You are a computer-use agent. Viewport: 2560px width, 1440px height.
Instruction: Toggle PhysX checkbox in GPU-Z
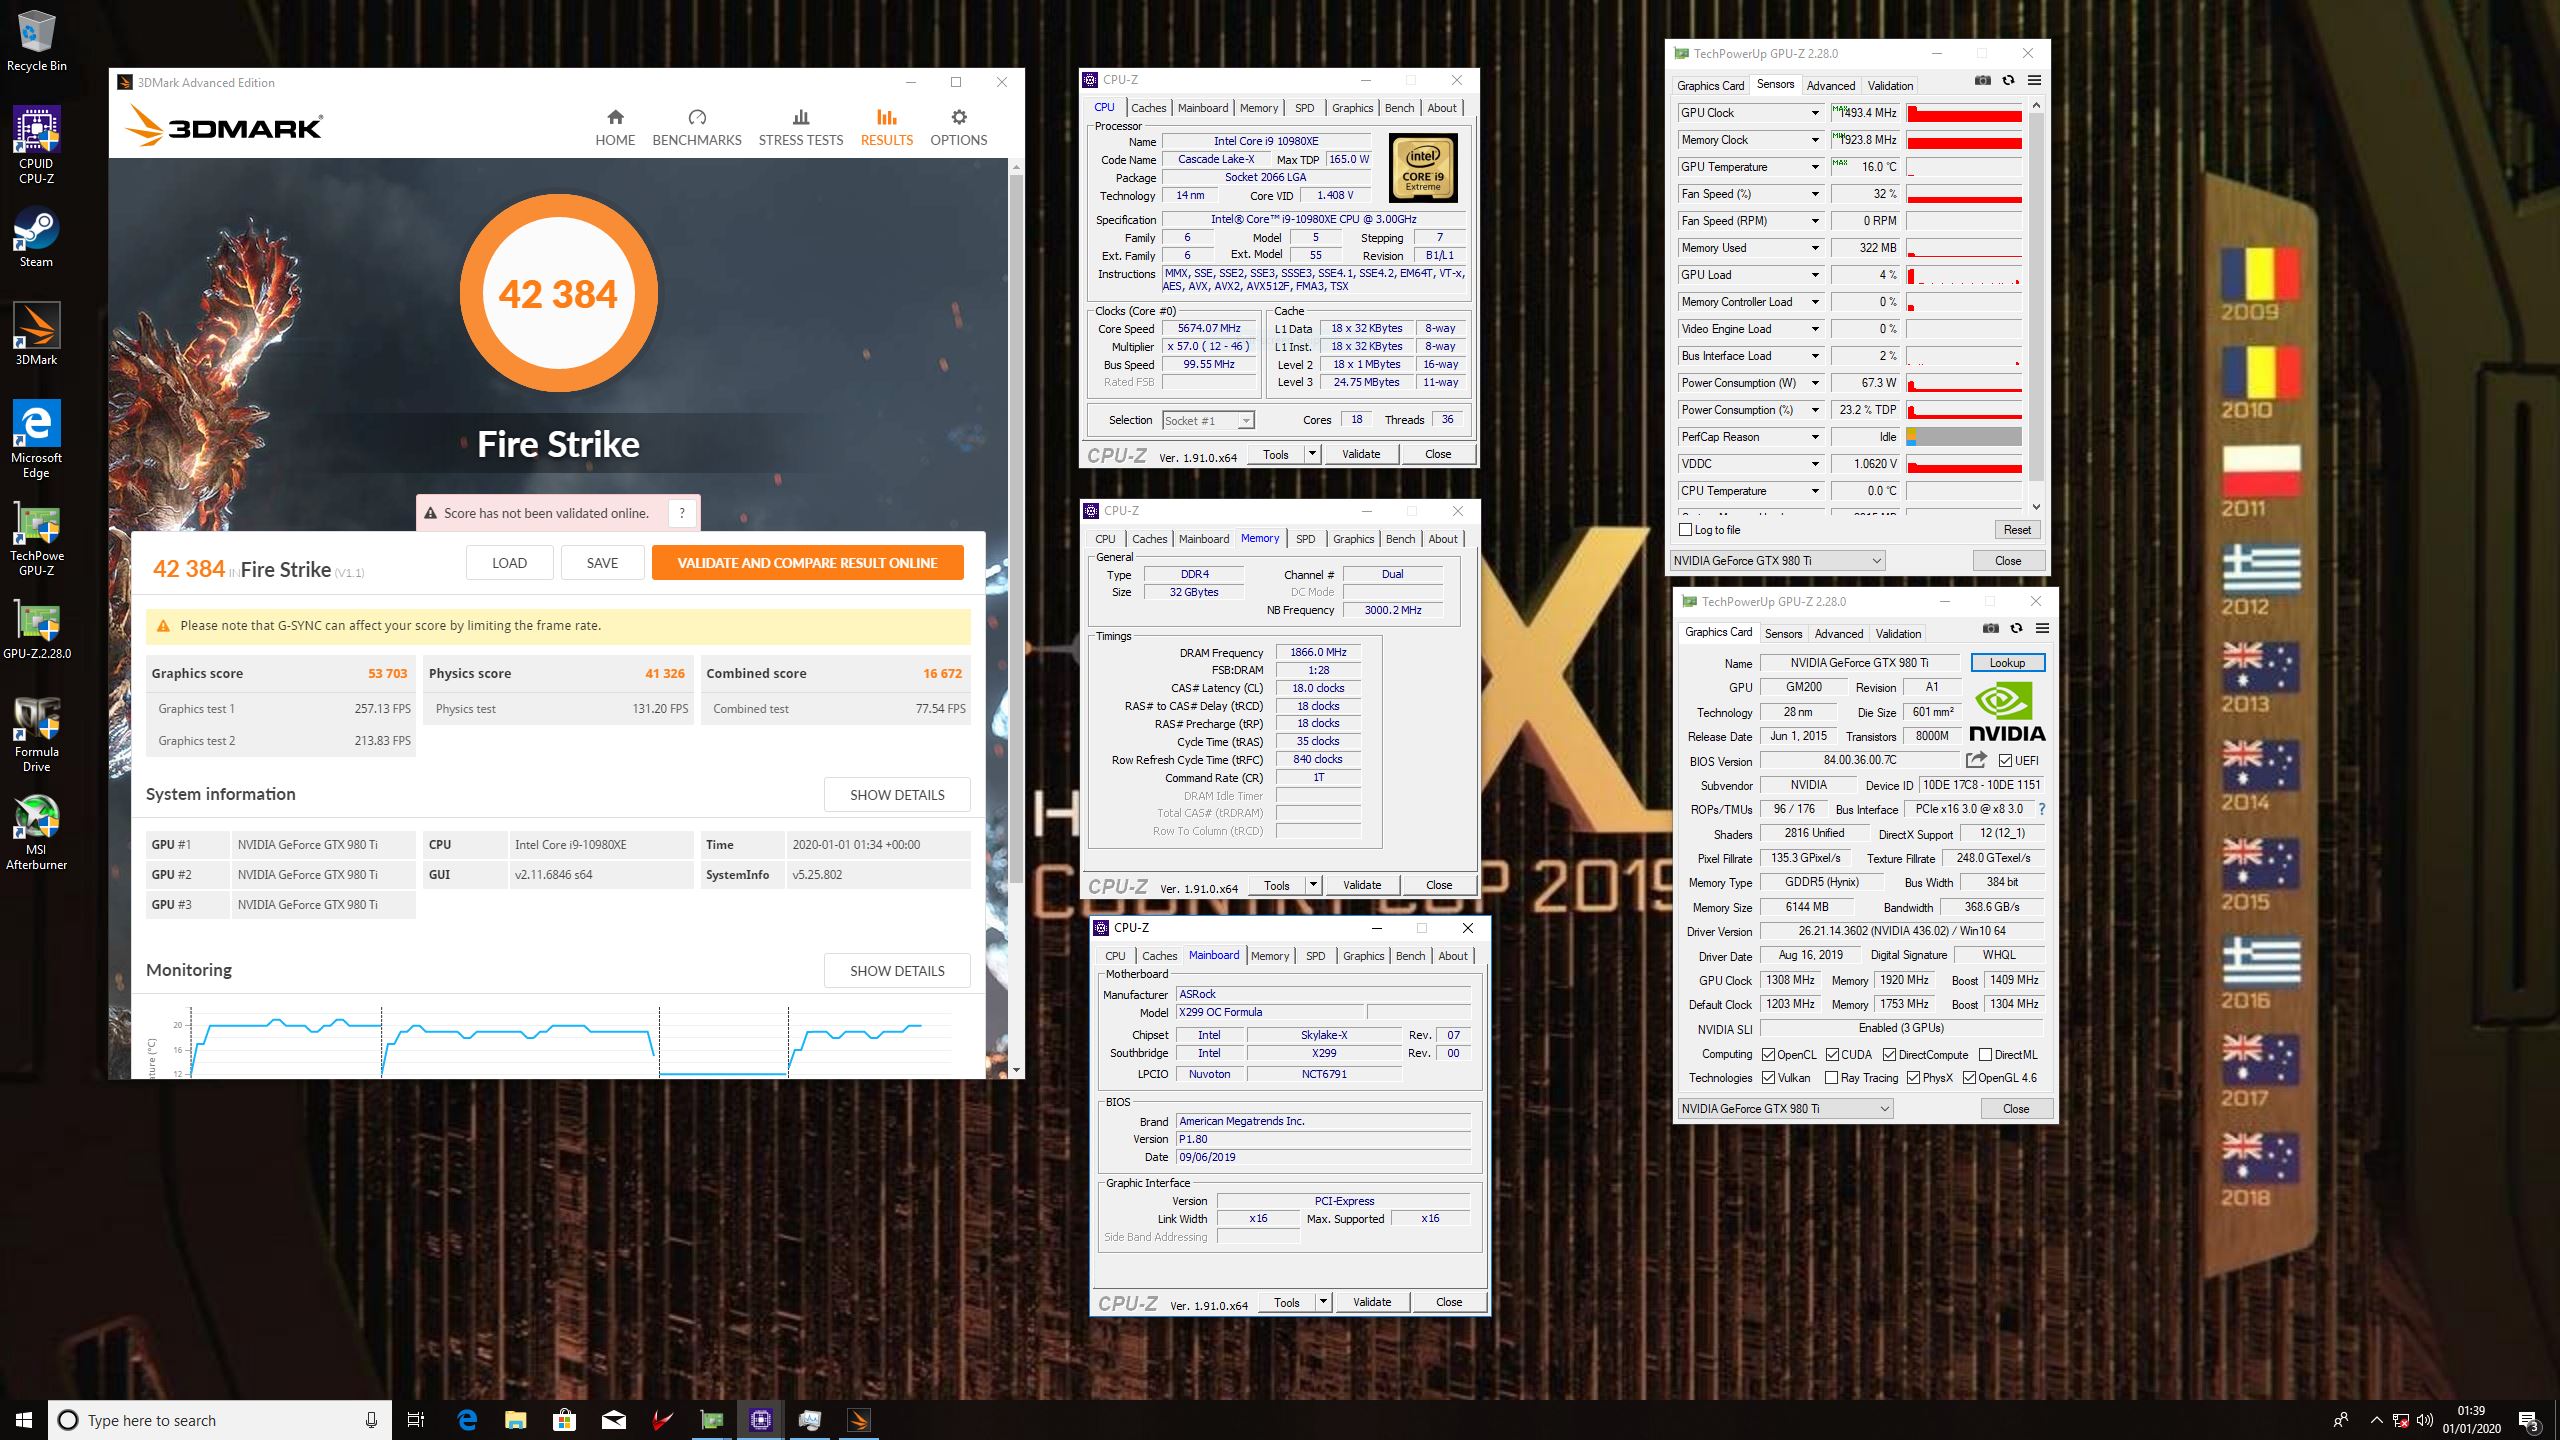(x=1913, y=1078)
